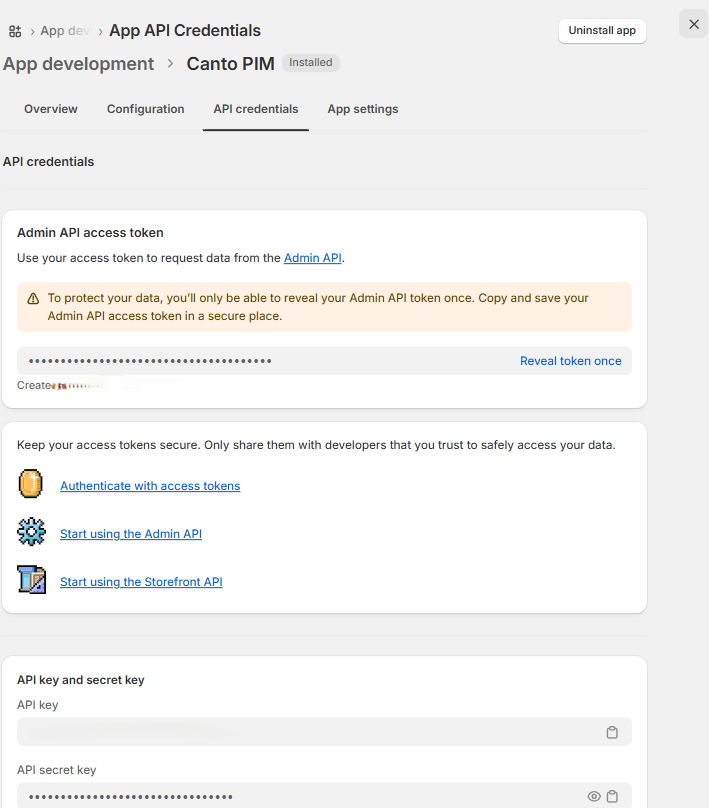
Task: Click the API key and secret key heading
Action: point(81,680)
